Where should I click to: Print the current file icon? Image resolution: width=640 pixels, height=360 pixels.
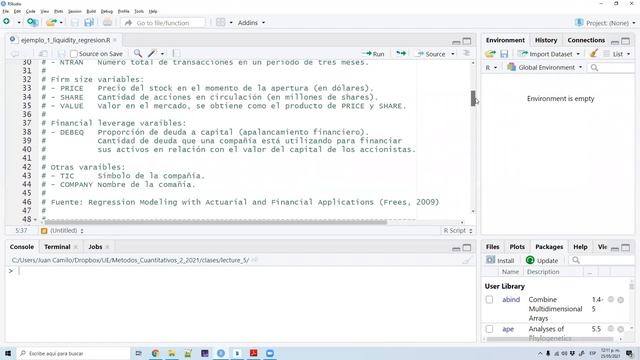[x=107, y=22]
